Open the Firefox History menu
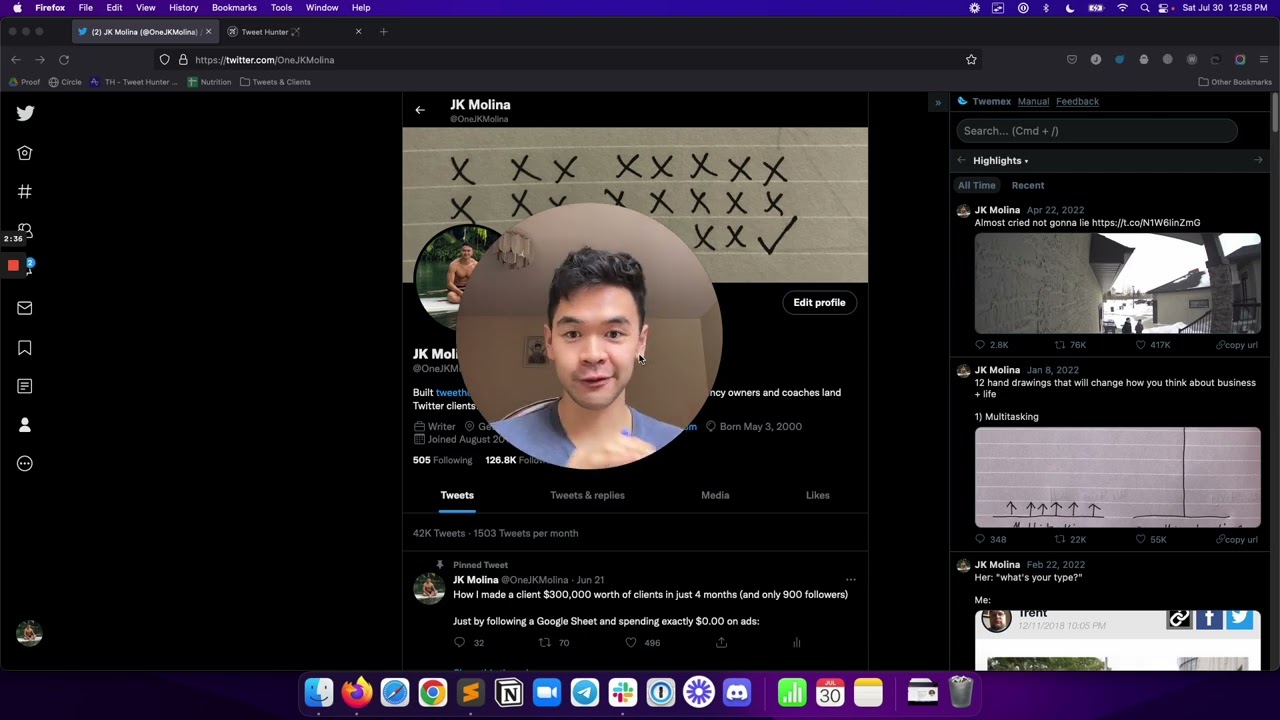The image size is (1280, 720). [183, 8]
